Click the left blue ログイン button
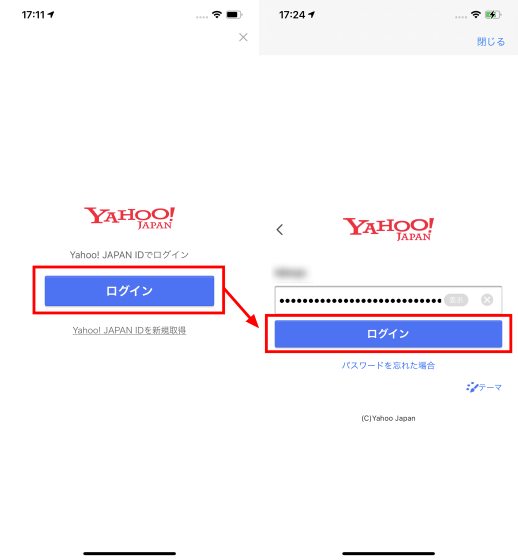 (x=129, y=291)
